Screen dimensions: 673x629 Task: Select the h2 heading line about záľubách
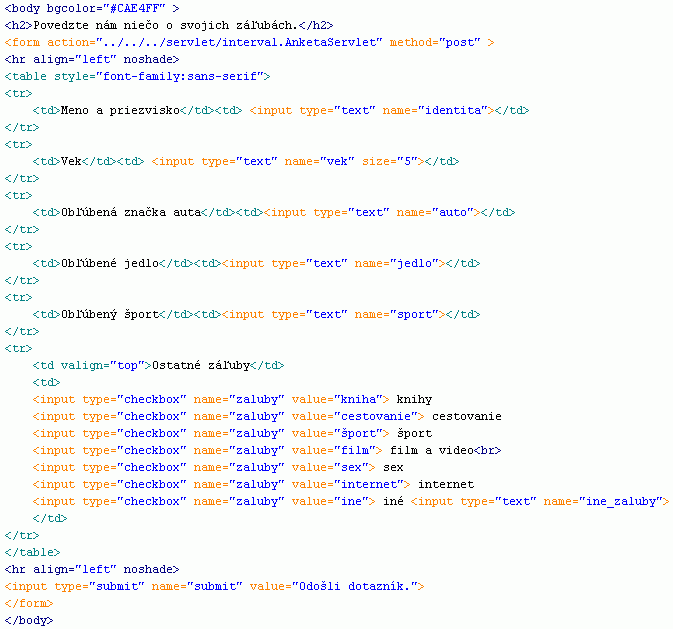[169, 25]
